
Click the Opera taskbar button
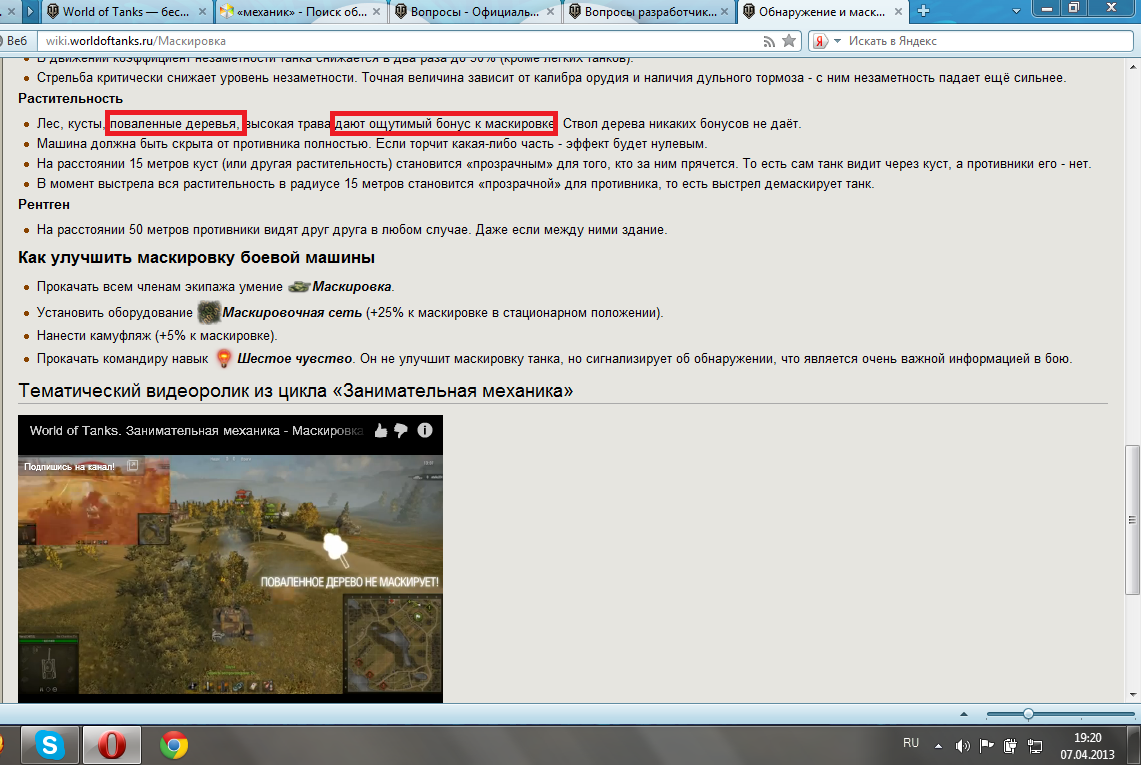click(111, 745)
